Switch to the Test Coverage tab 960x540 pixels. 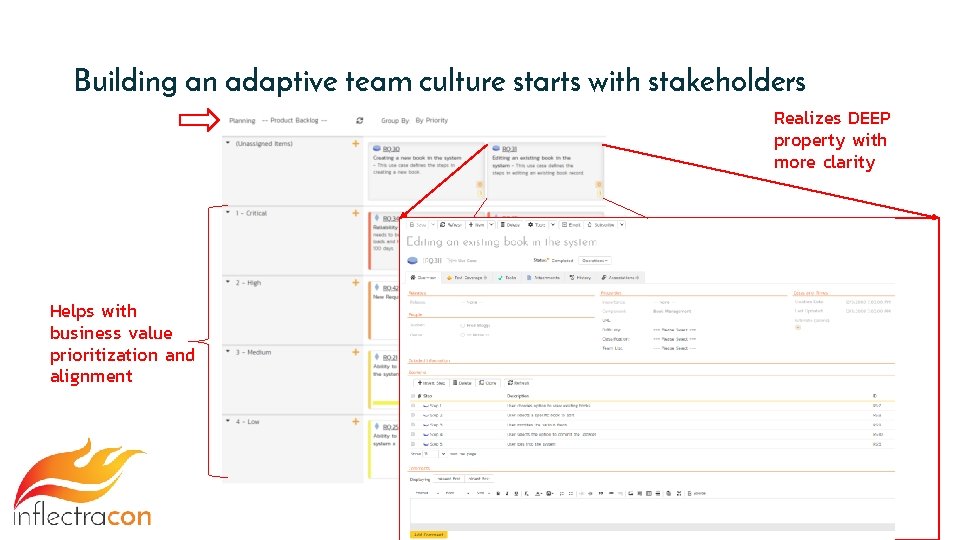pyautogui.click(x=467, y=278)
